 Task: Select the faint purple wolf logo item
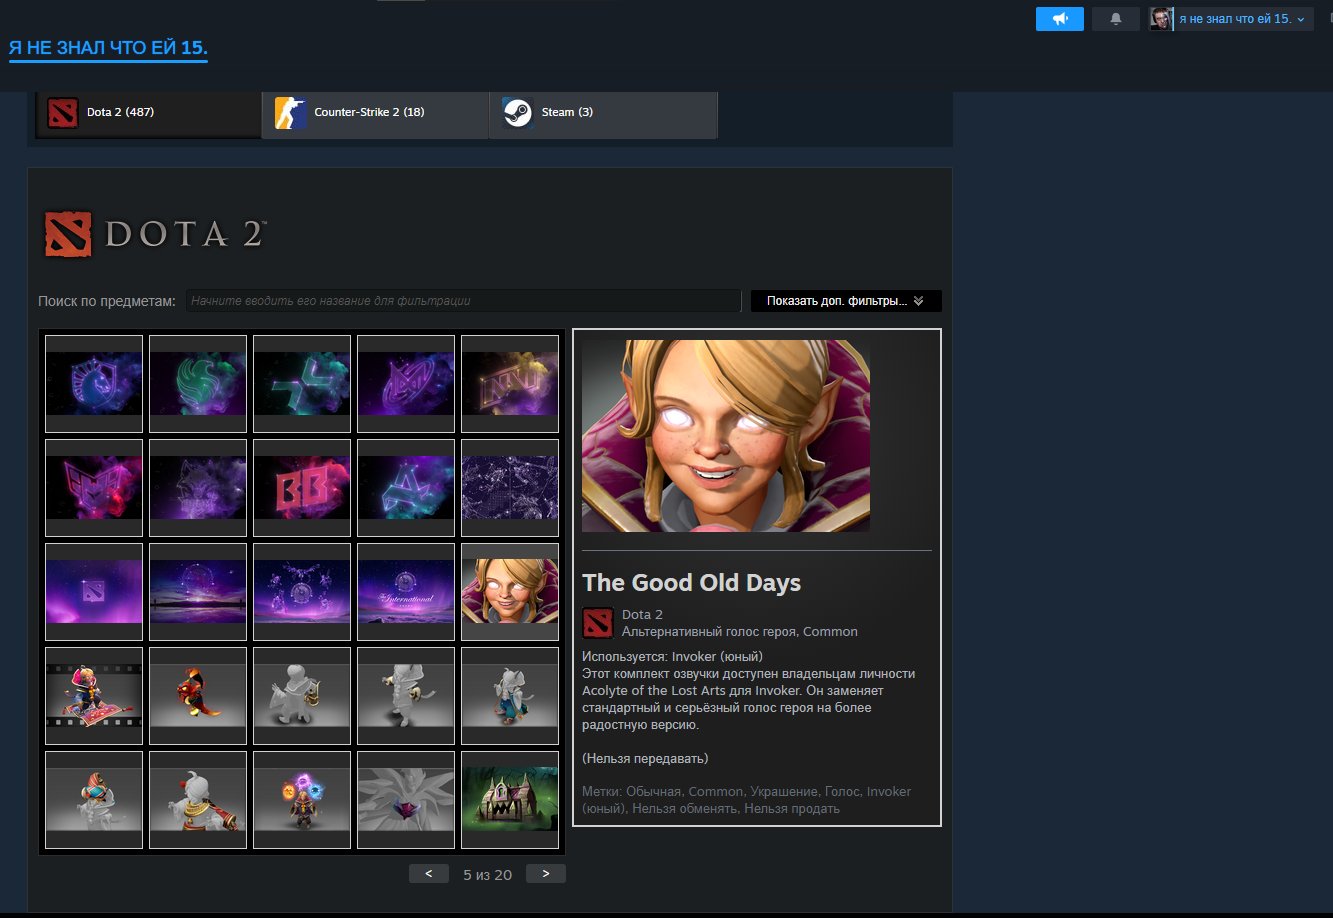(x=198, y=488)
